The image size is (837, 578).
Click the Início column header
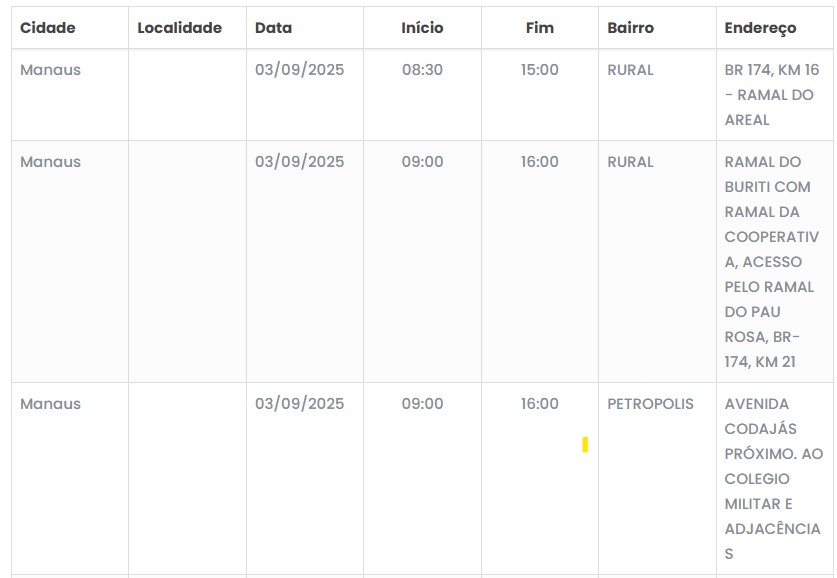422,28
